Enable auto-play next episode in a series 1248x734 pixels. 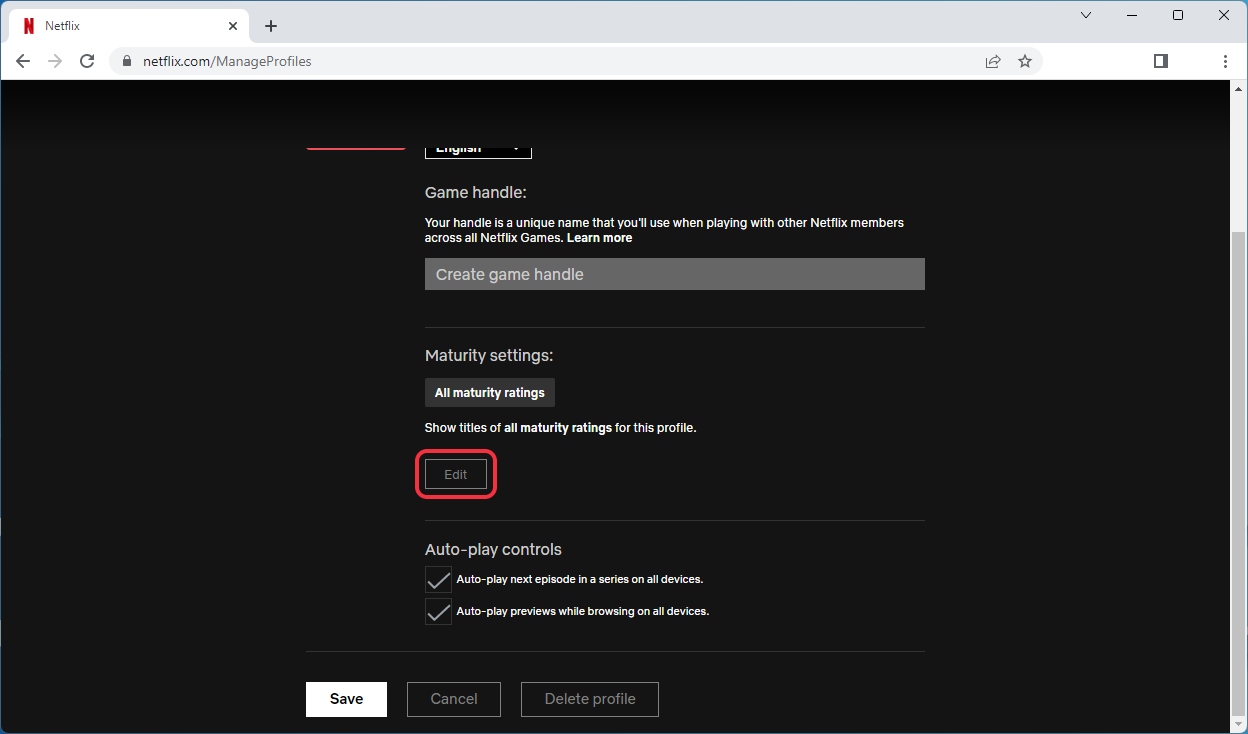pos(438,579)
